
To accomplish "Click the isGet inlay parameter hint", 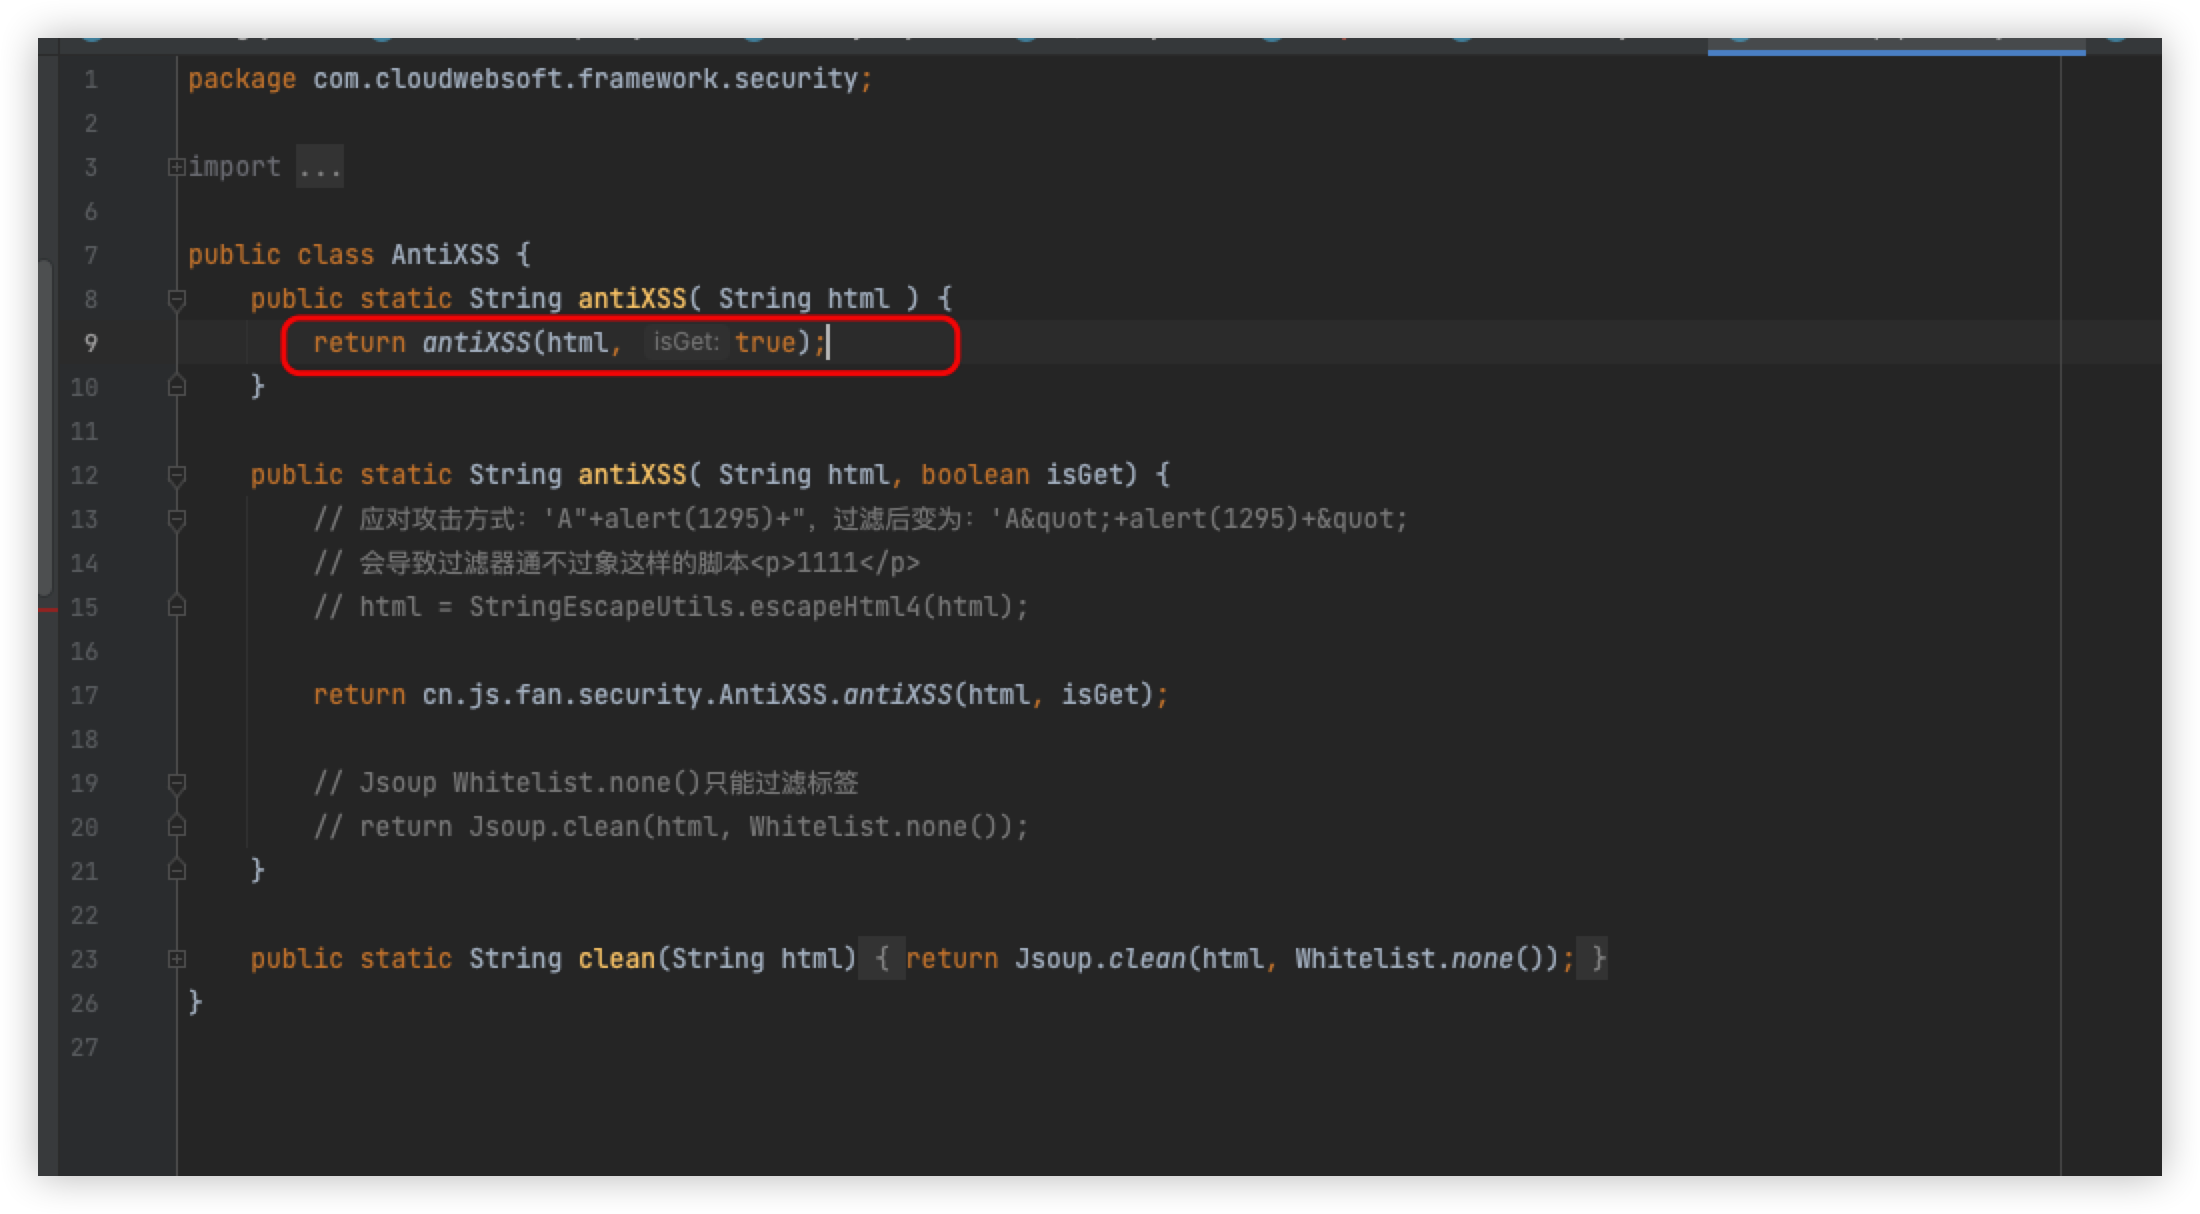I will [685, 343].
